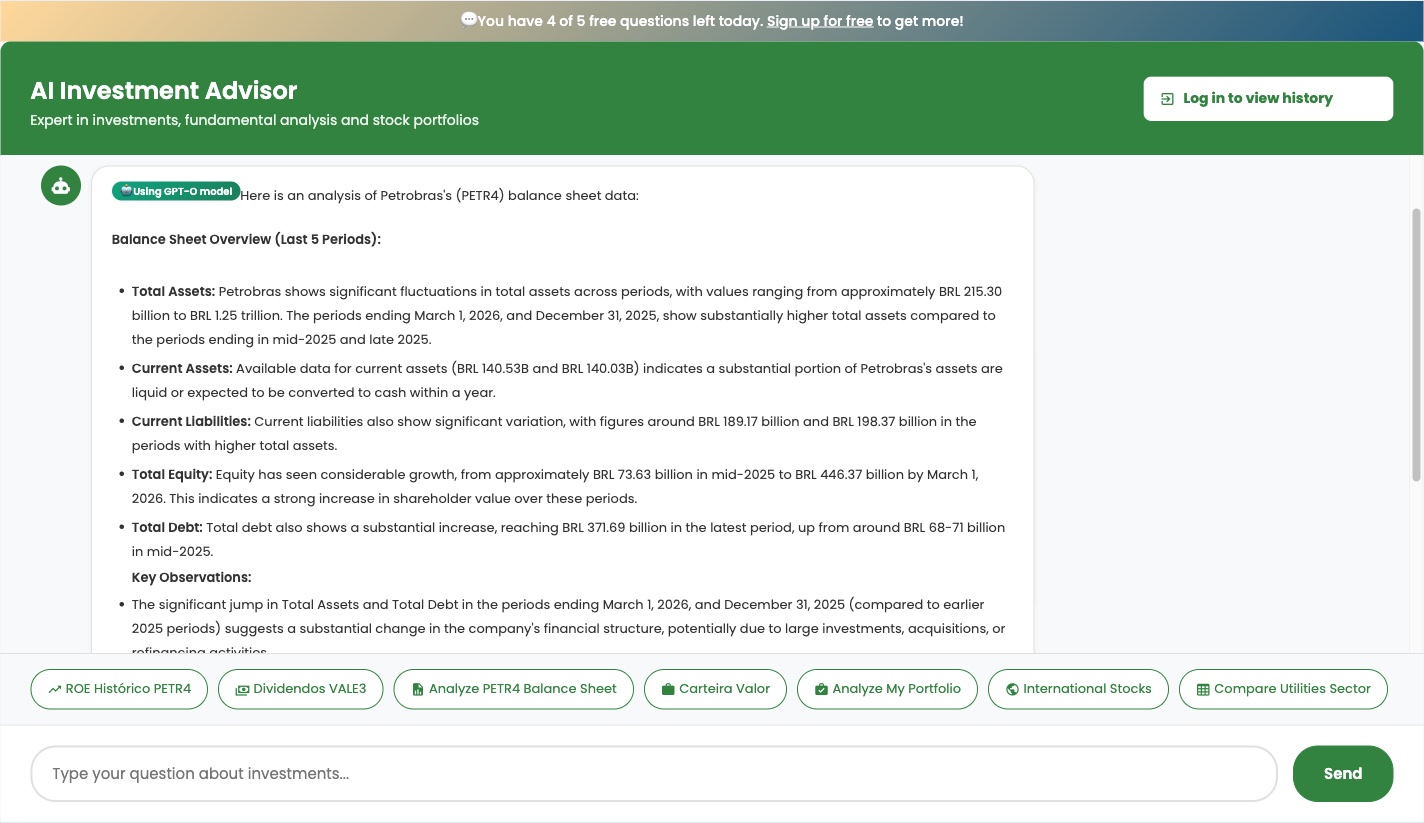
Task: Click the document icon on Analyze PETR4 Balance Sheet
Action: click(x=418, y=689)
